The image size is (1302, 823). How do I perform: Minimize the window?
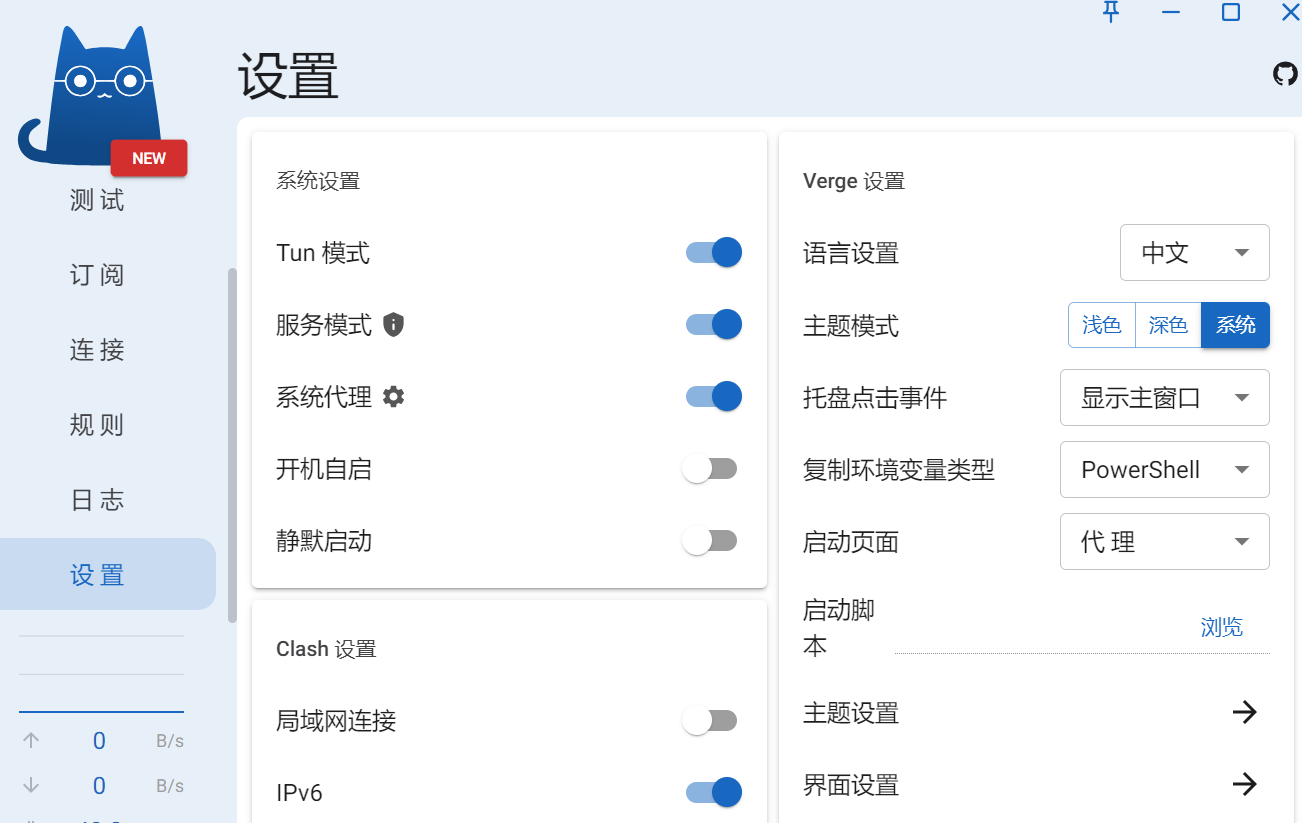(x=1171, y=12)
